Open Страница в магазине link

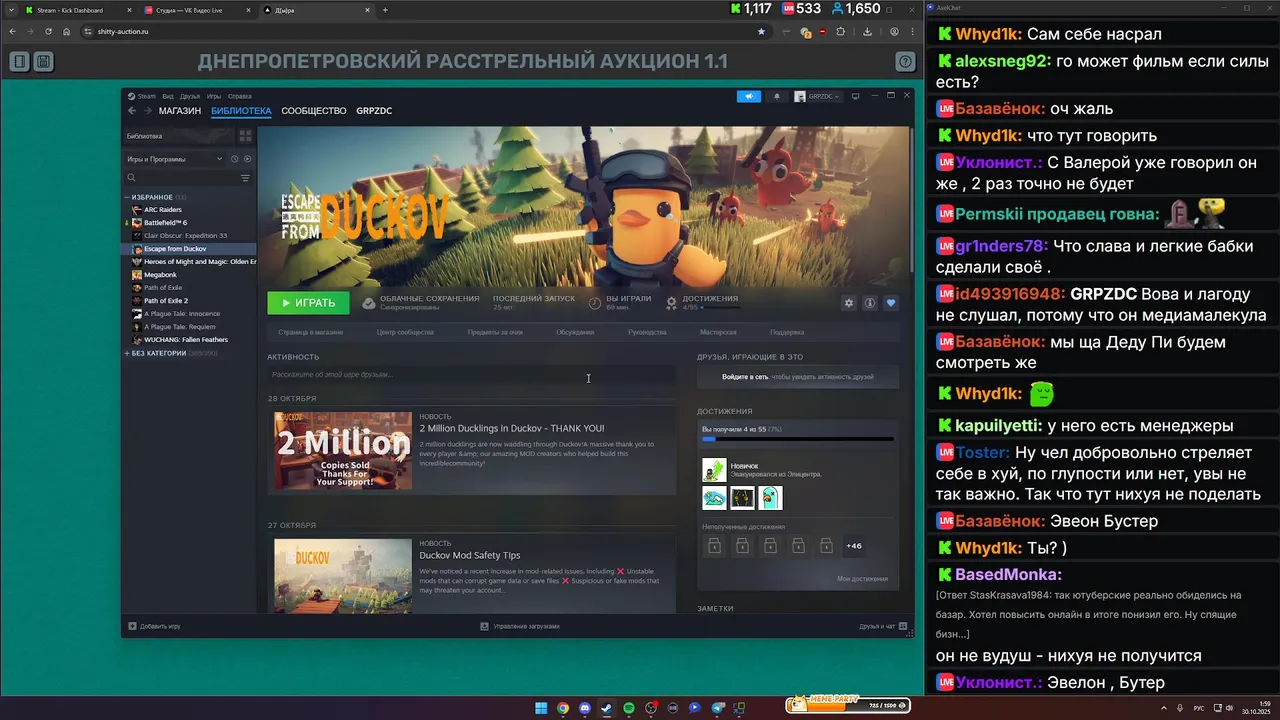(311, 332)
